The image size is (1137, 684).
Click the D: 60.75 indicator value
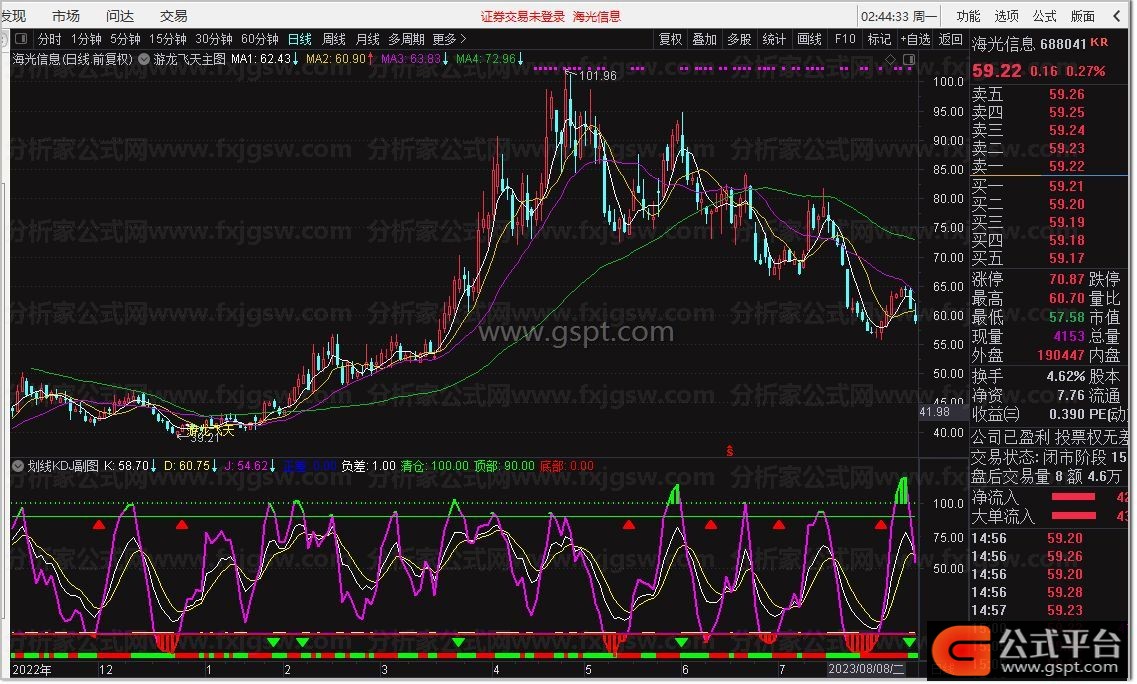(x=191, y=466)
